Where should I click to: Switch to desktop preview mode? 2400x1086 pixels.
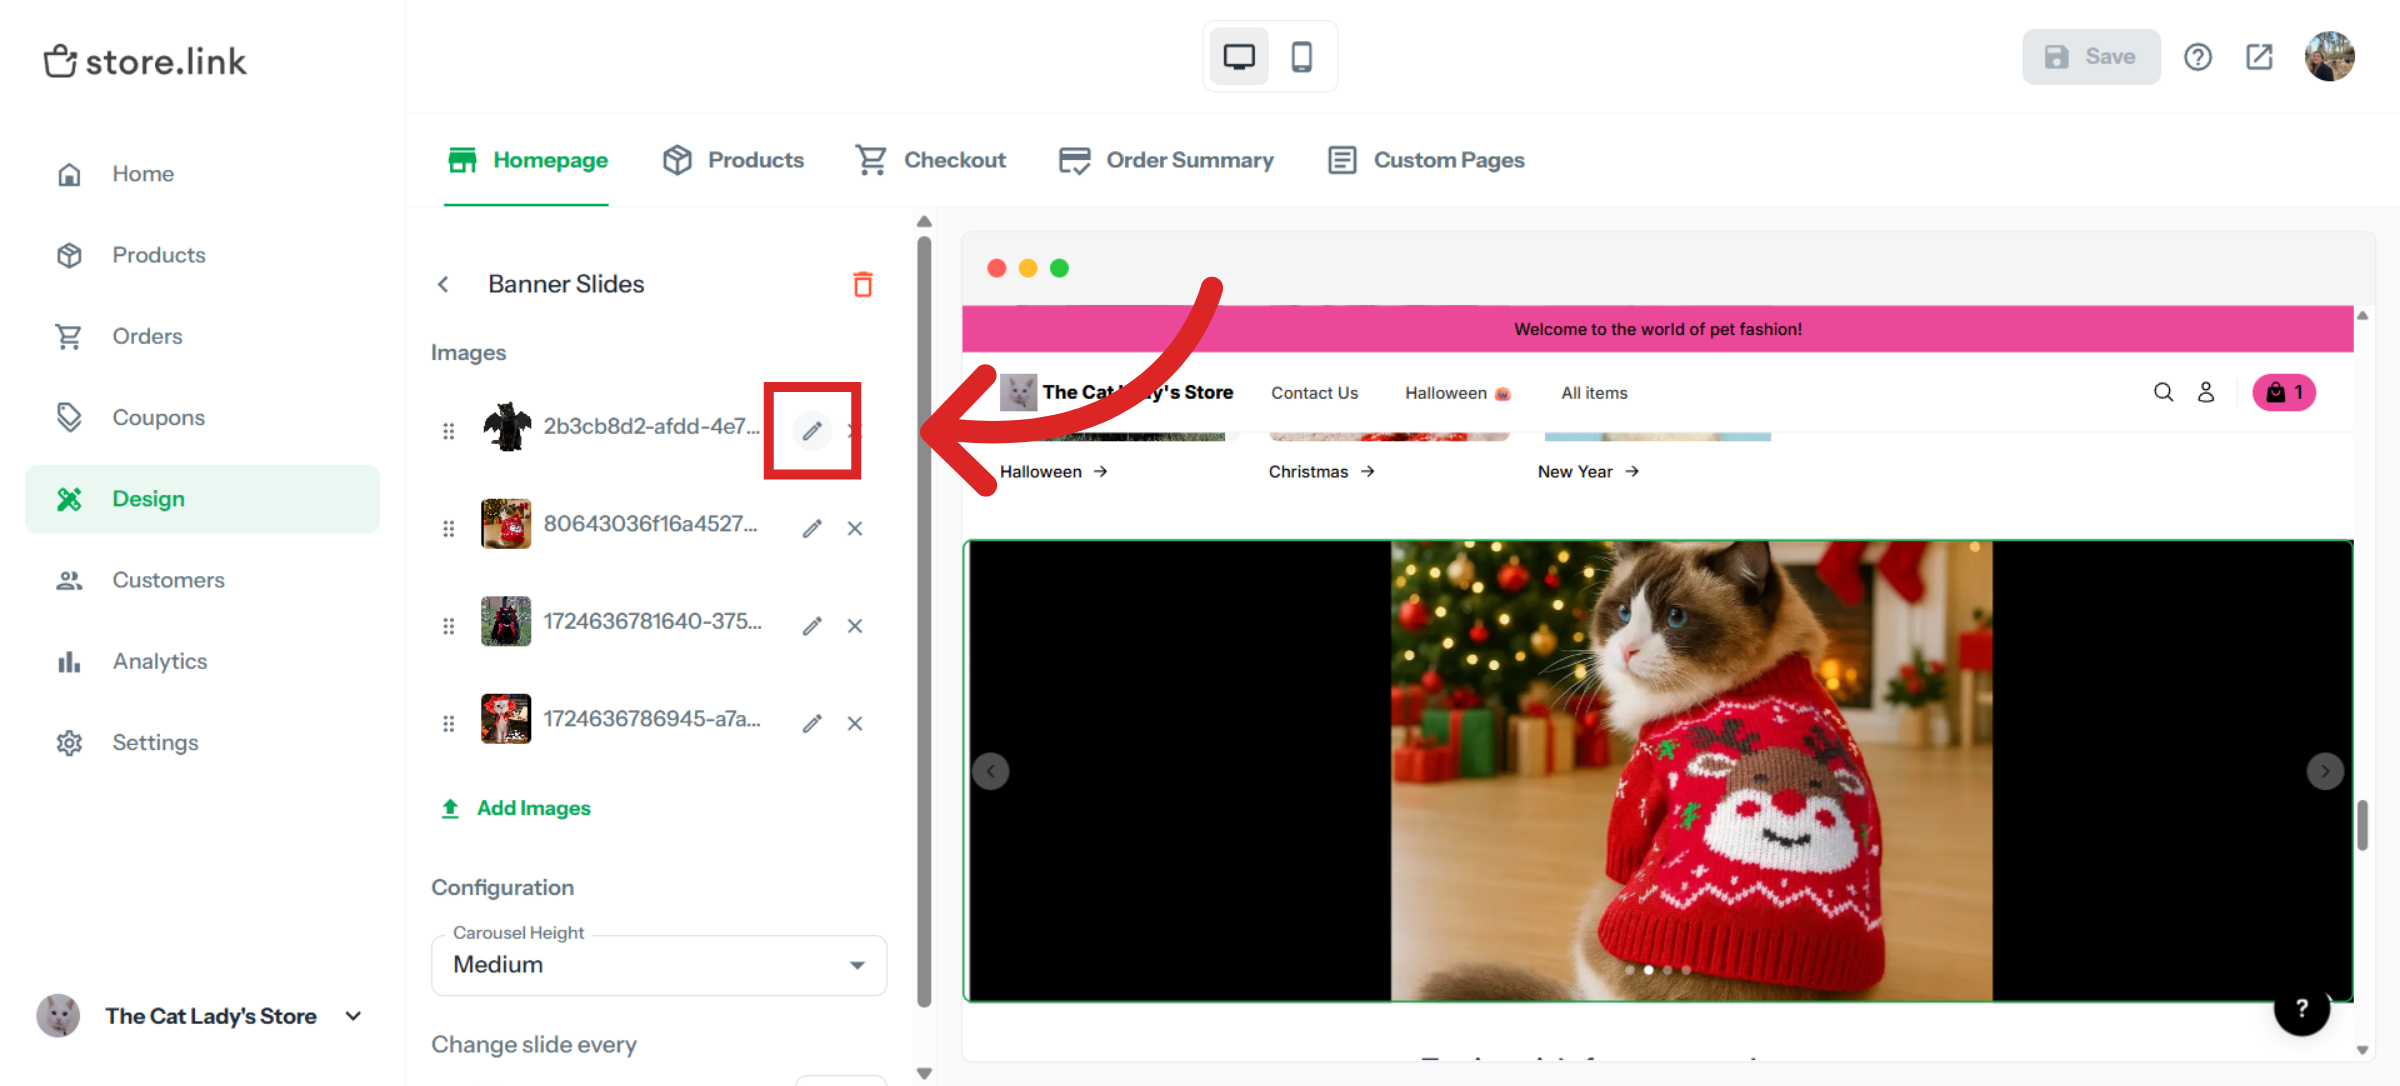[1239, 57]
